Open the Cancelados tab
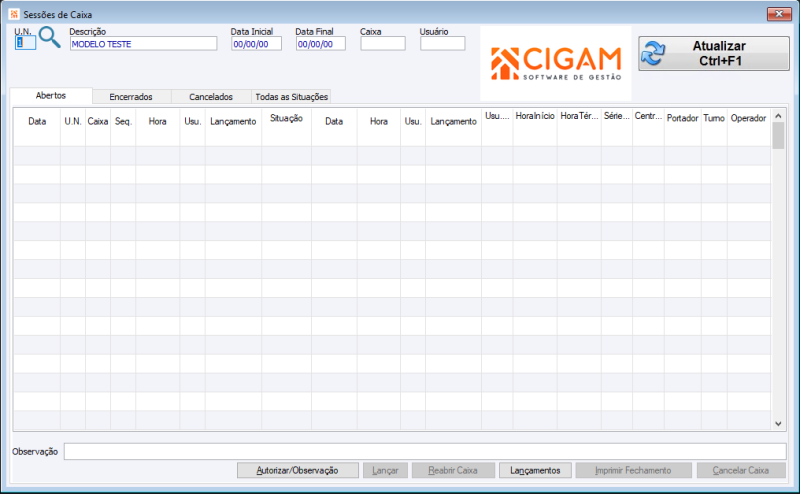This screenshot has width=800, height=494. (x=211, y=96)
